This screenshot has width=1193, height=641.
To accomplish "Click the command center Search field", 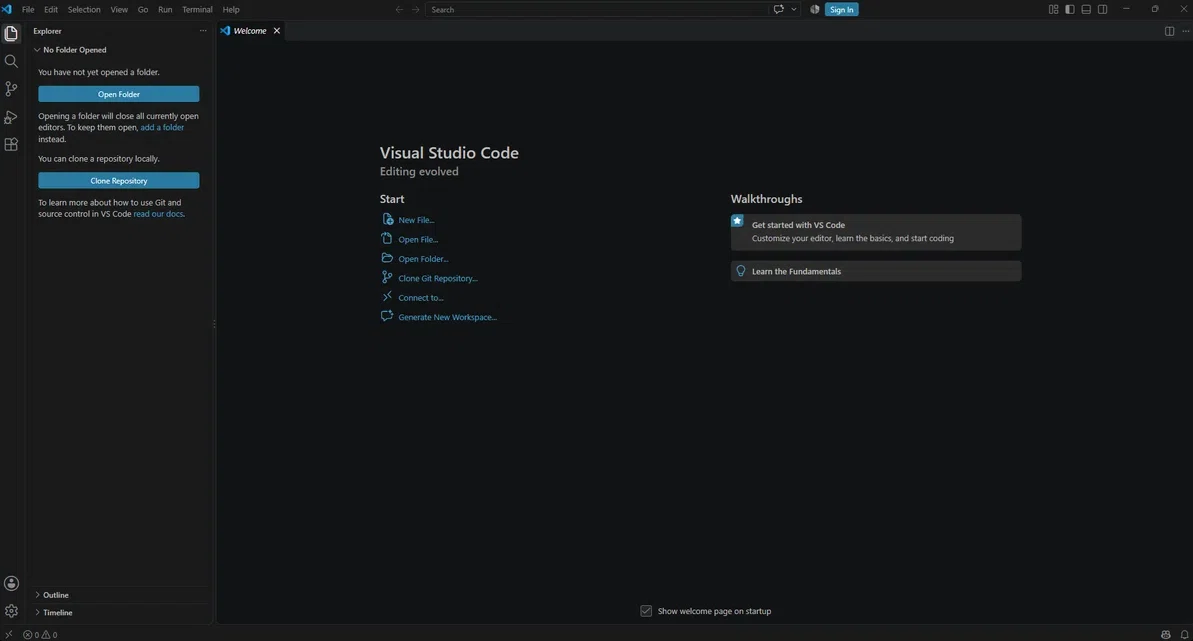I will 596,10.
